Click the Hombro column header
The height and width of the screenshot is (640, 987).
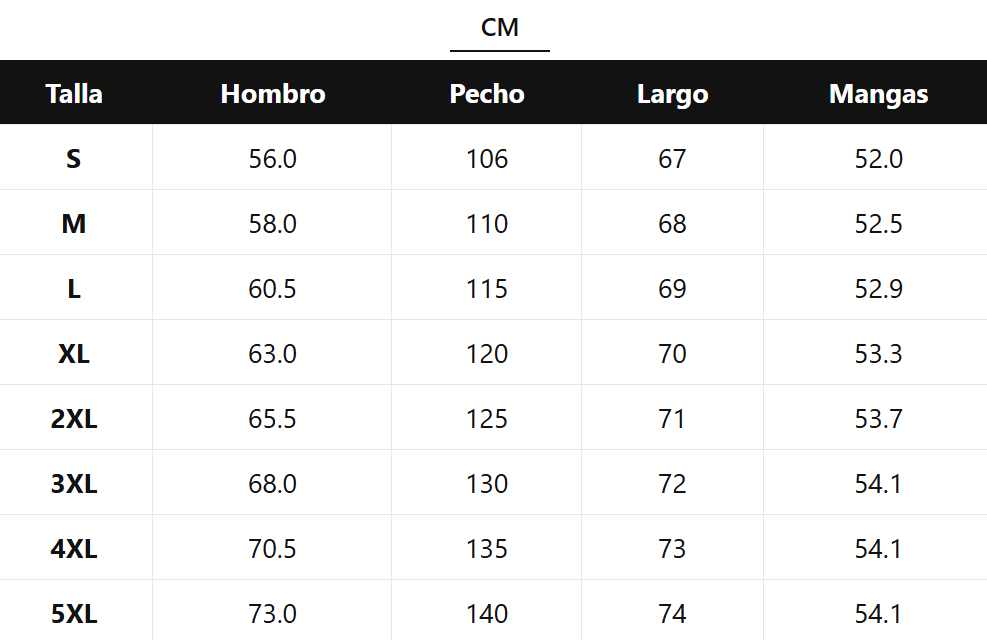tap(273, 94)
